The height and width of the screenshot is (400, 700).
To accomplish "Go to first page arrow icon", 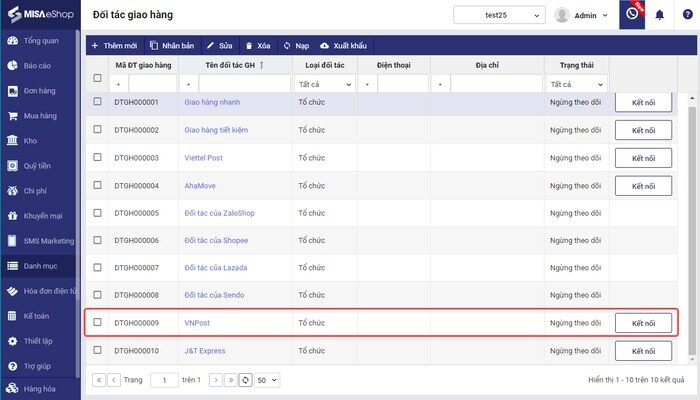I will pyautogui.click(x=98, y=380).
